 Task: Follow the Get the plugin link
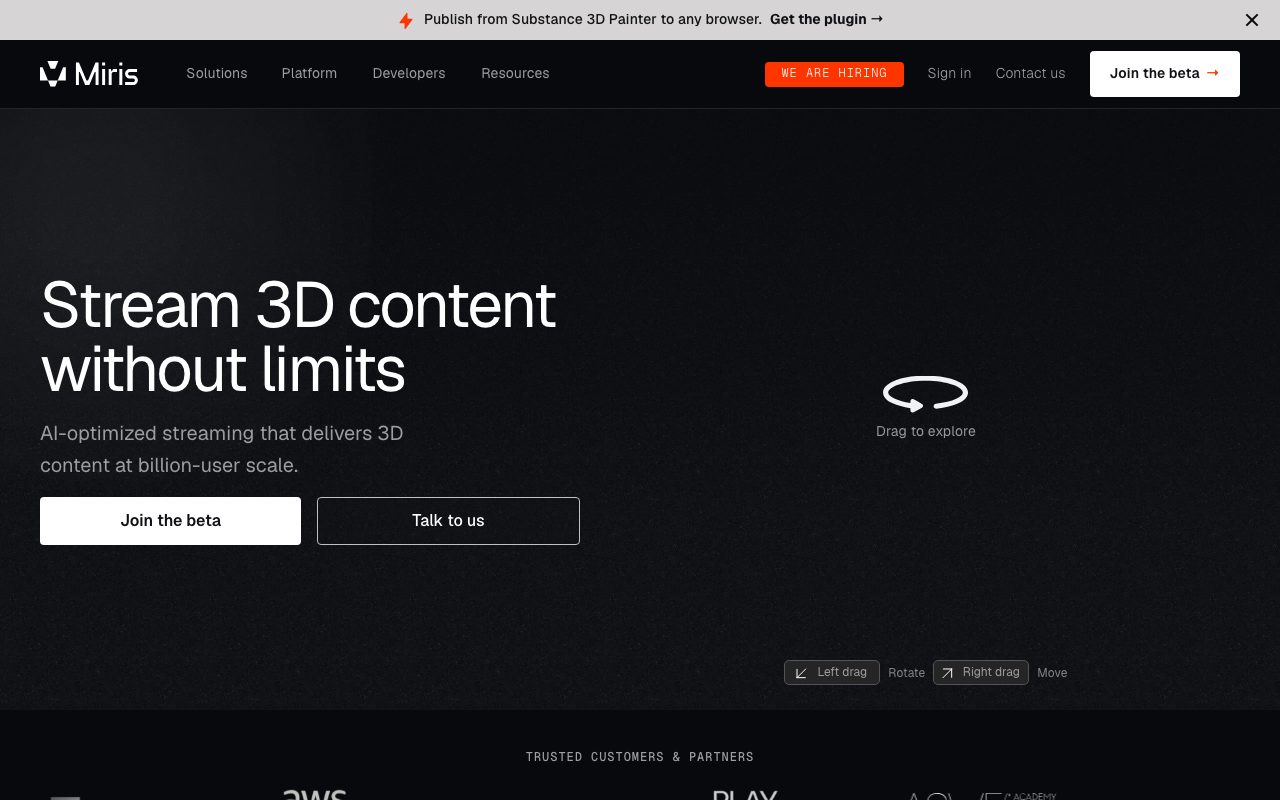tap(826, 19)
